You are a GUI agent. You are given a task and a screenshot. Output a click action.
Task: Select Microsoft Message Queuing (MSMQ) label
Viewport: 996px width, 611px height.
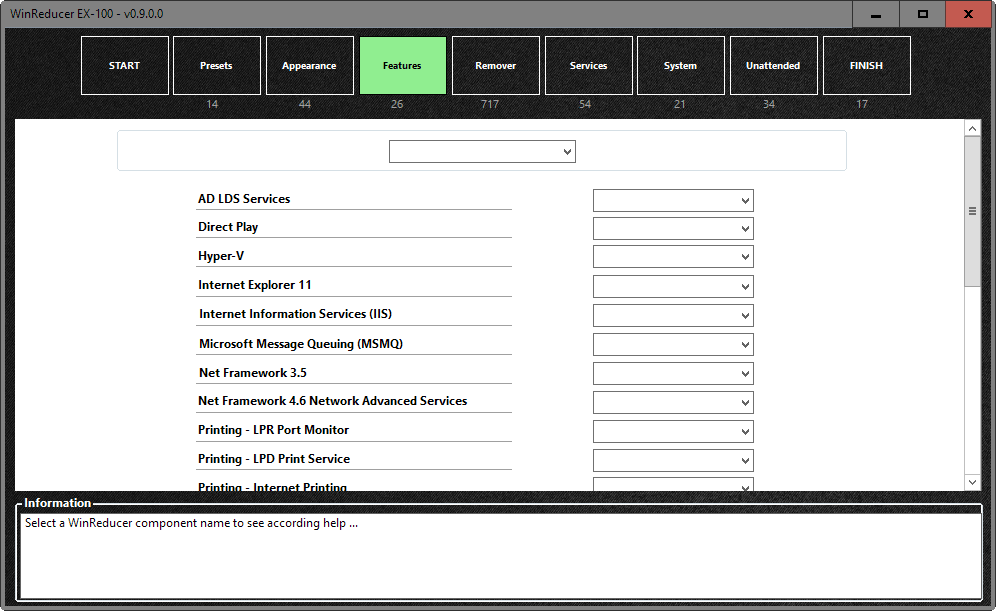tap(301, 344)
